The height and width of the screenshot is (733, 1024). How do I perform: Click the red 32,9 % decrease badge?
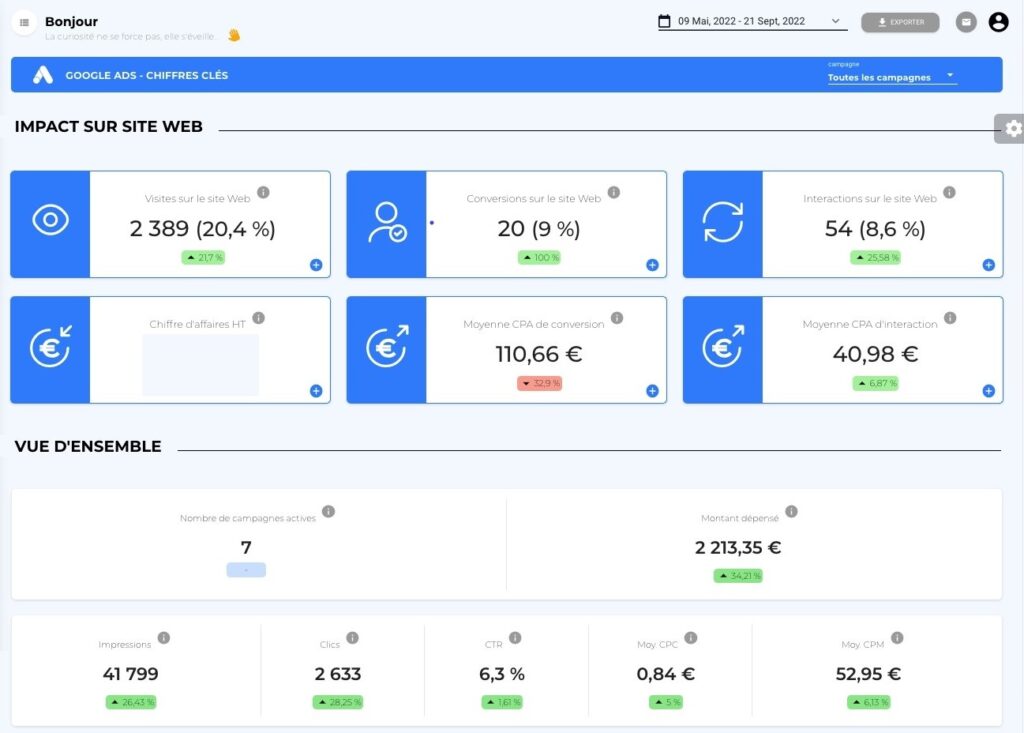click(x=541, y=381)
